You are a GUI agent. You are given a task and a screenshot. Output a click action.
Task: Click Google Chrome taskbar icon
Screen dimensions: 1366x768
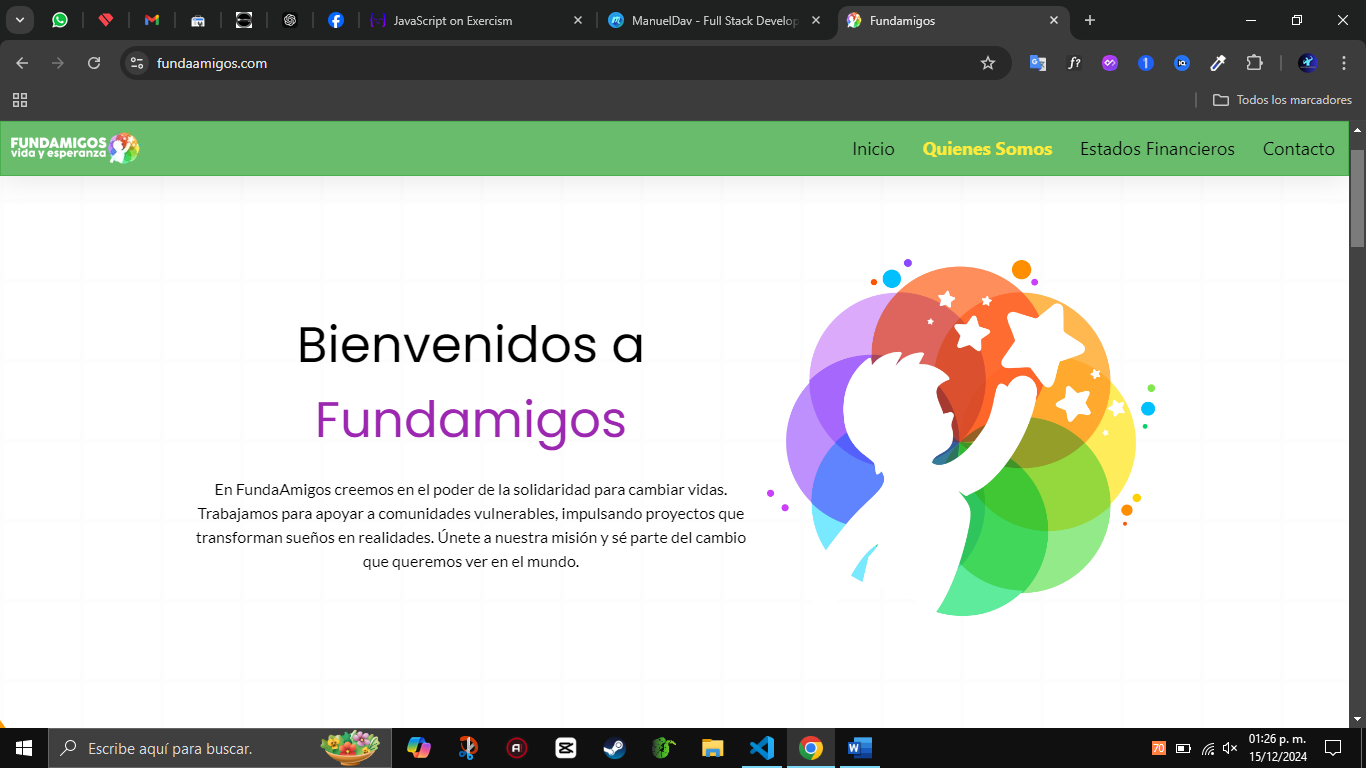[811, 748]
